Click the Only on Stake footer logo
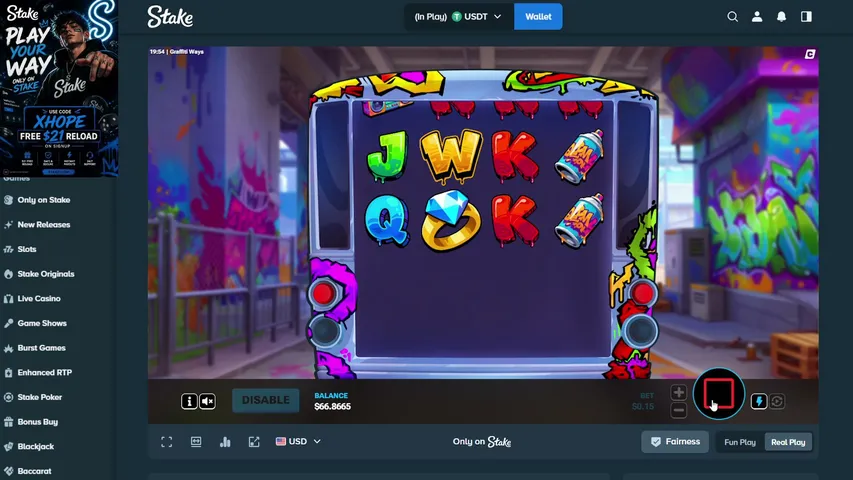 coord(481,442)
